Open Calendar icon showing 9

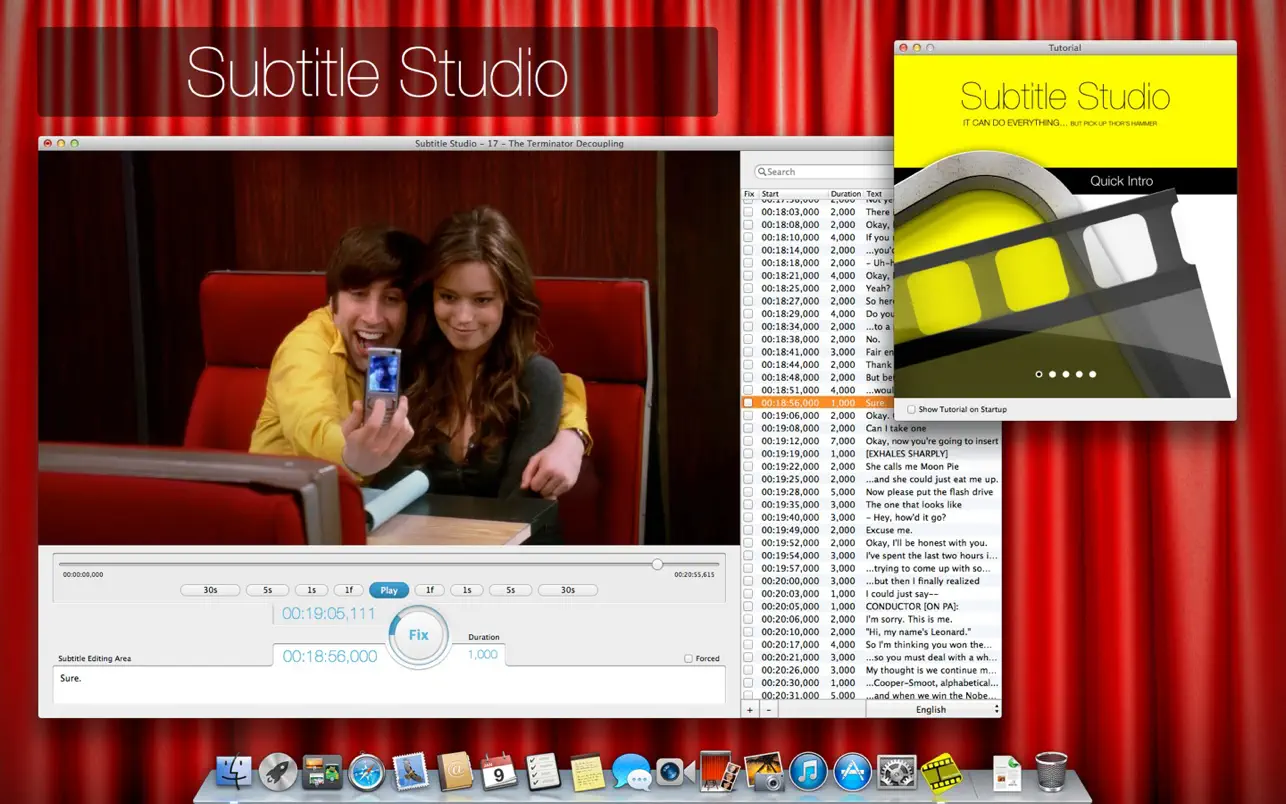coord(498,772)
